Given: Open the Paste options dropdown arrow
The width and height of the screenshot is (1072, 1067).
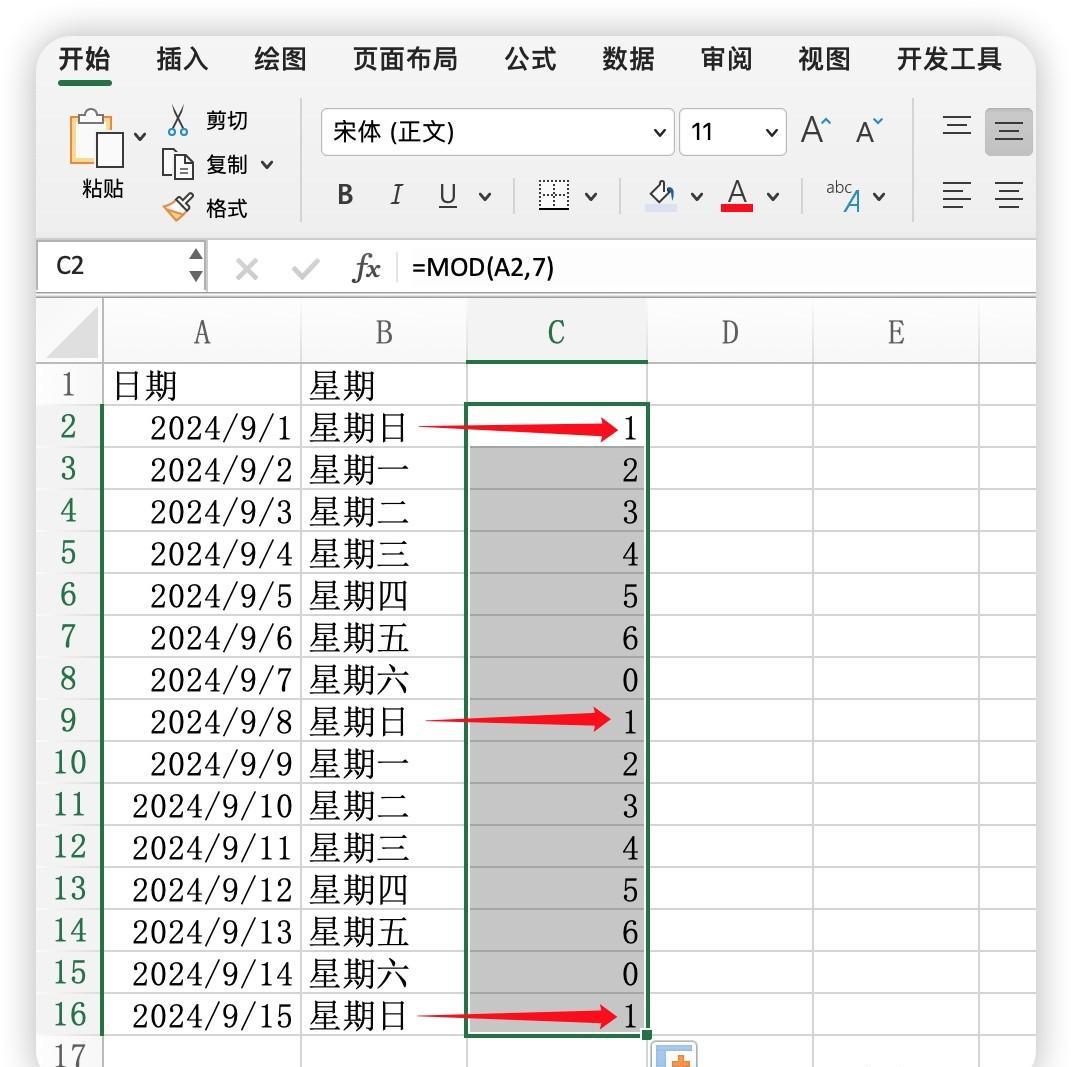Looking at the screenshot, I should coord(140,137).
